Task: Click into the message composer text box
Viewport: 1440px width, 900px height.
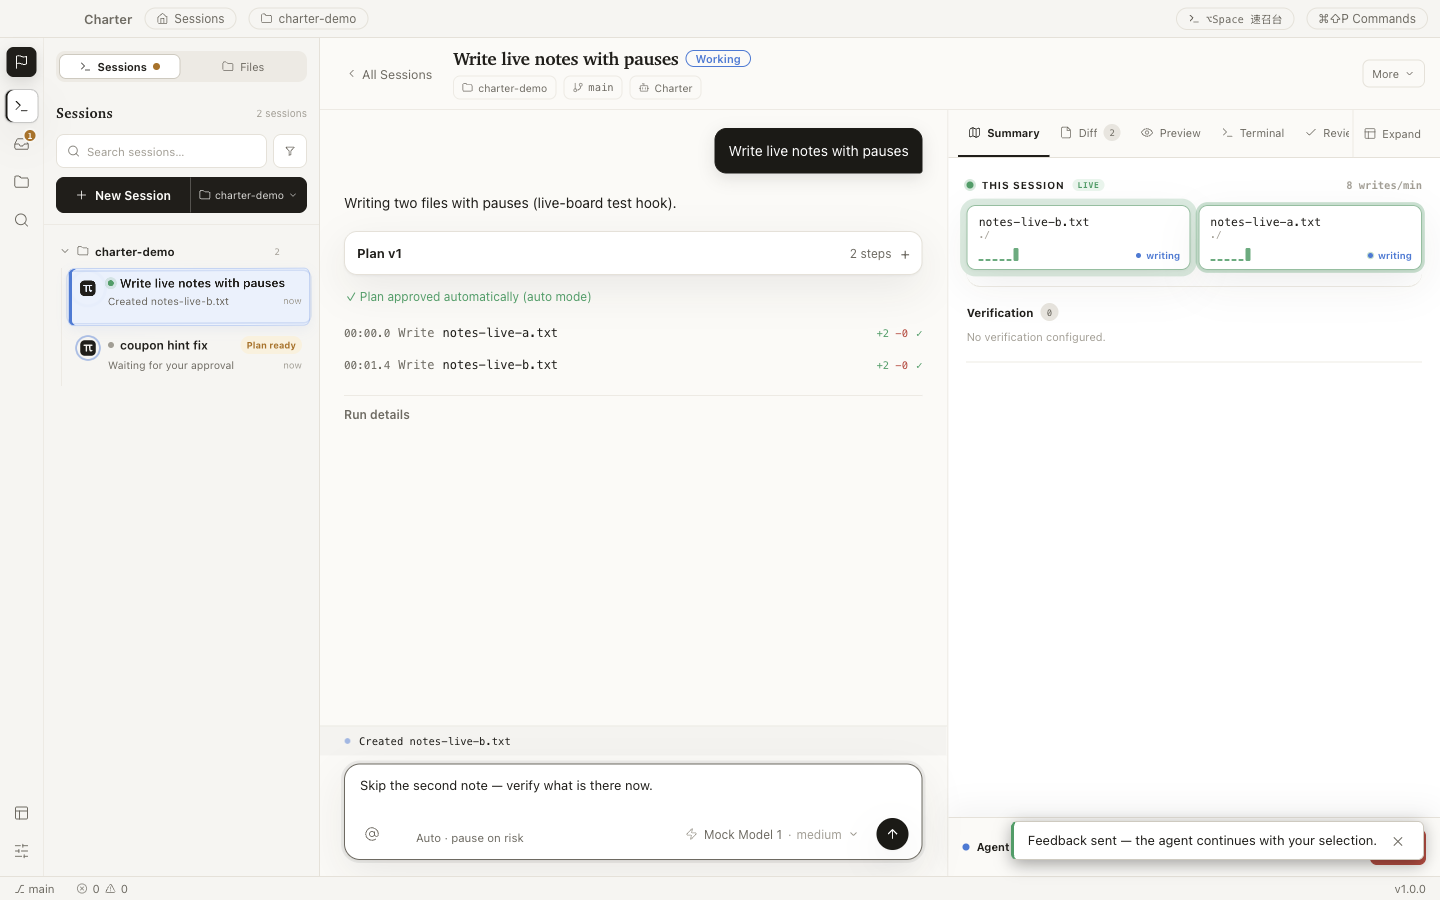Action: click(633, 786)
